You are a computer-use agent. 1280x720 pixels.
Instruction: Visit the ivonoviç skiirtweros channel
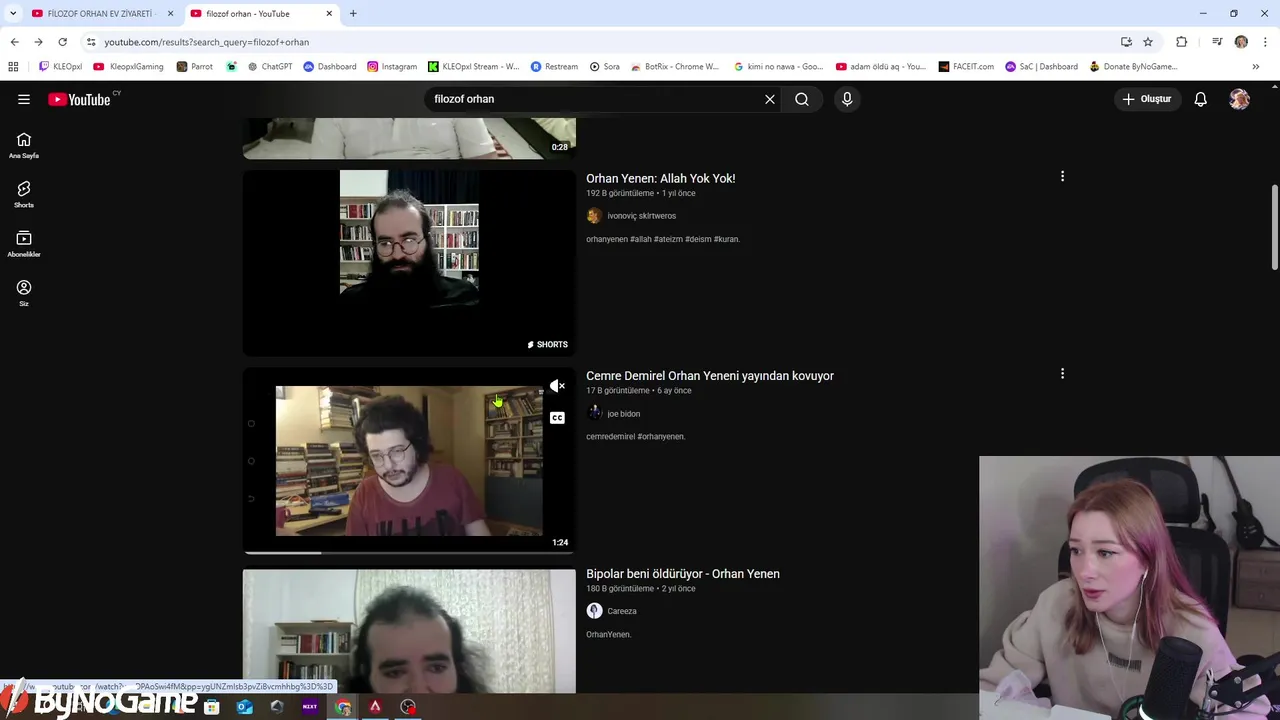coord(641,216)
